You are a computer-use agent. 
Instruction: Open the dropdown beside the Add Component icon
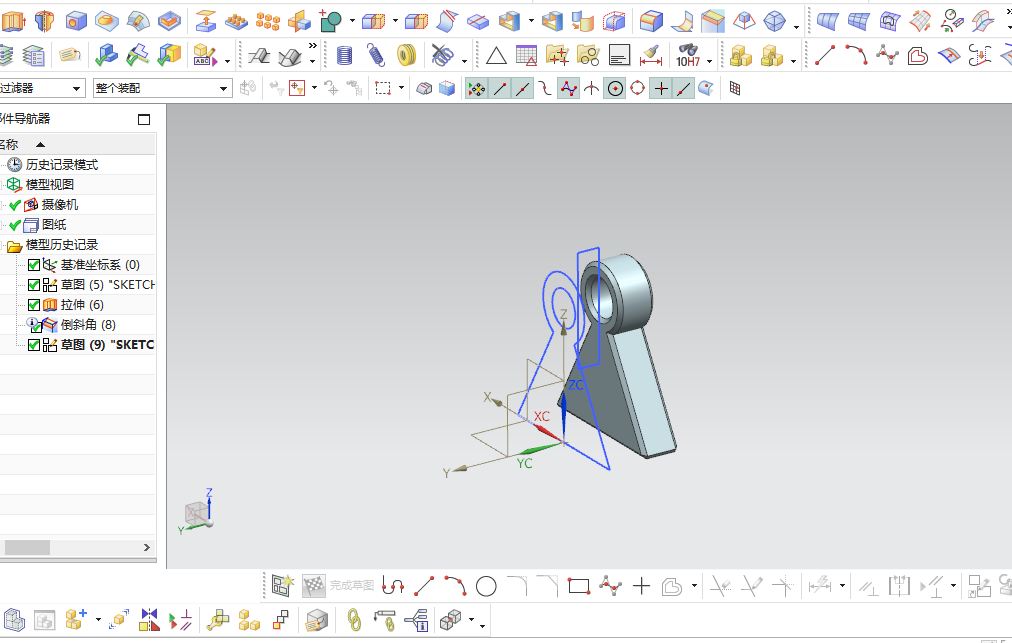pos(98,620)
